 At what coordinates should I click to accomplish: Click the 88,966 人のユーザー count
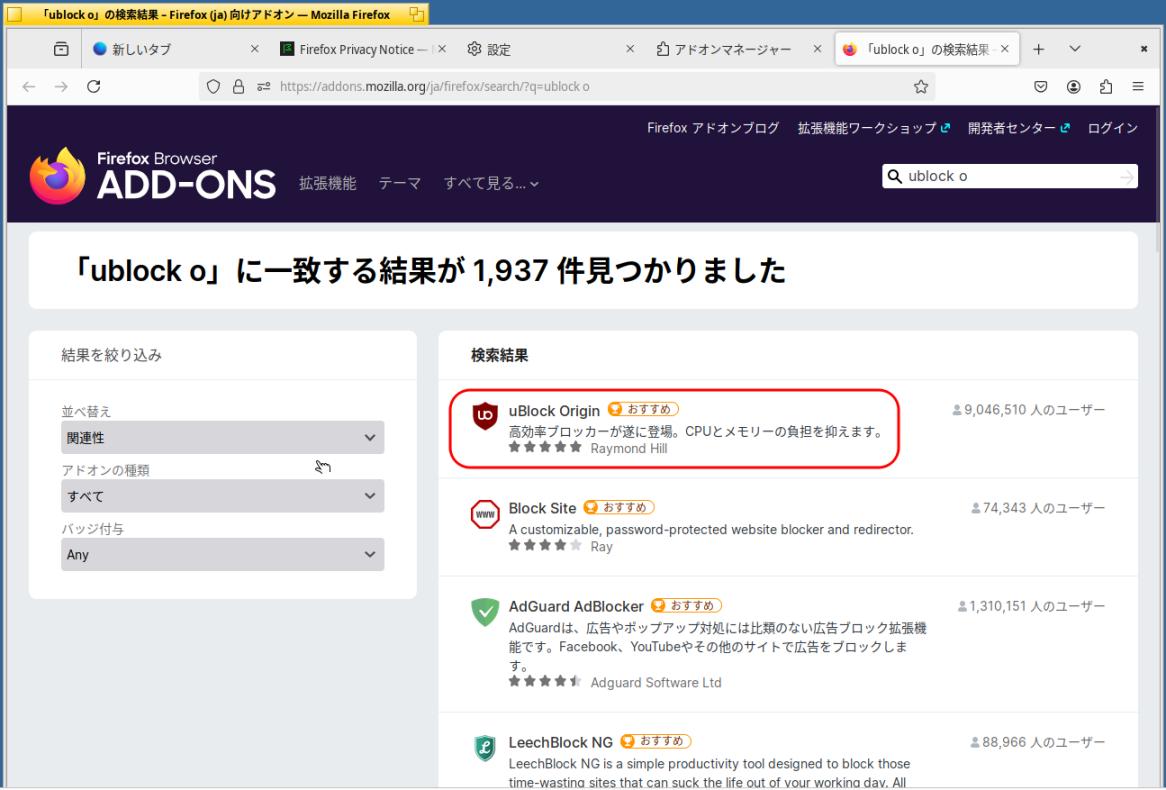(x=1038, y=742)
